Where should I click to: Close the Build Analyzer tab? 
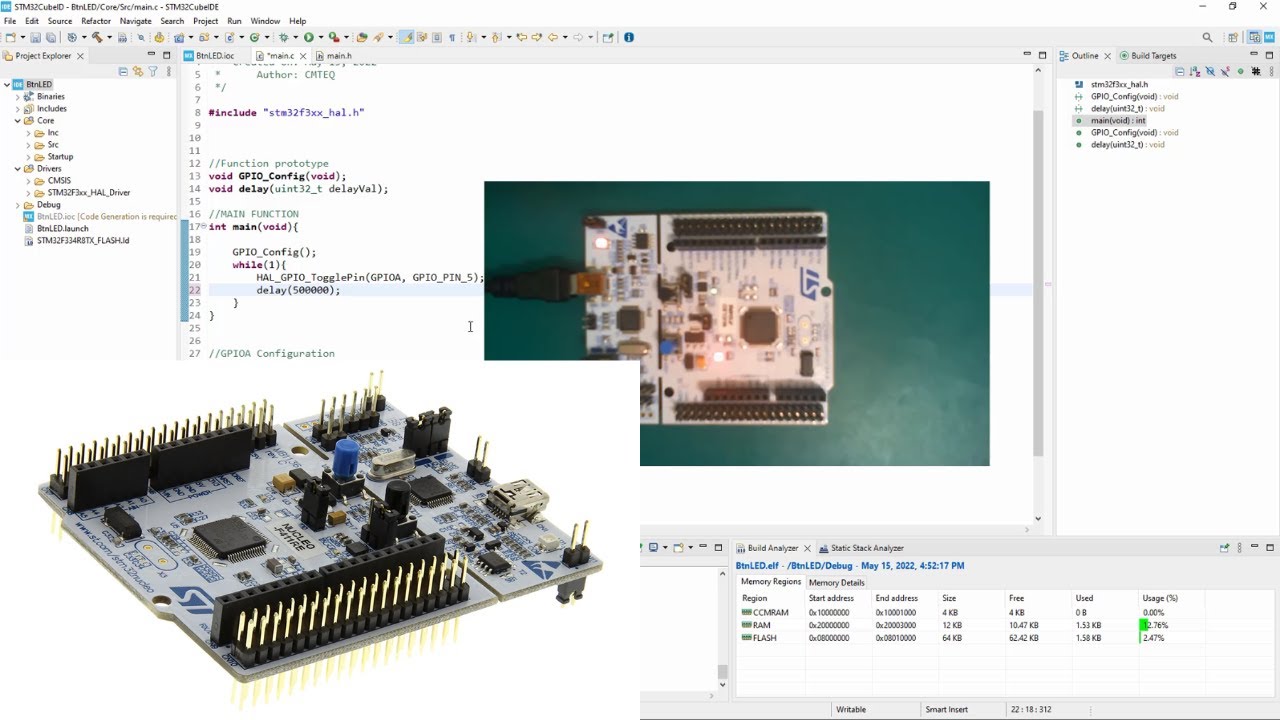point(807,548)
